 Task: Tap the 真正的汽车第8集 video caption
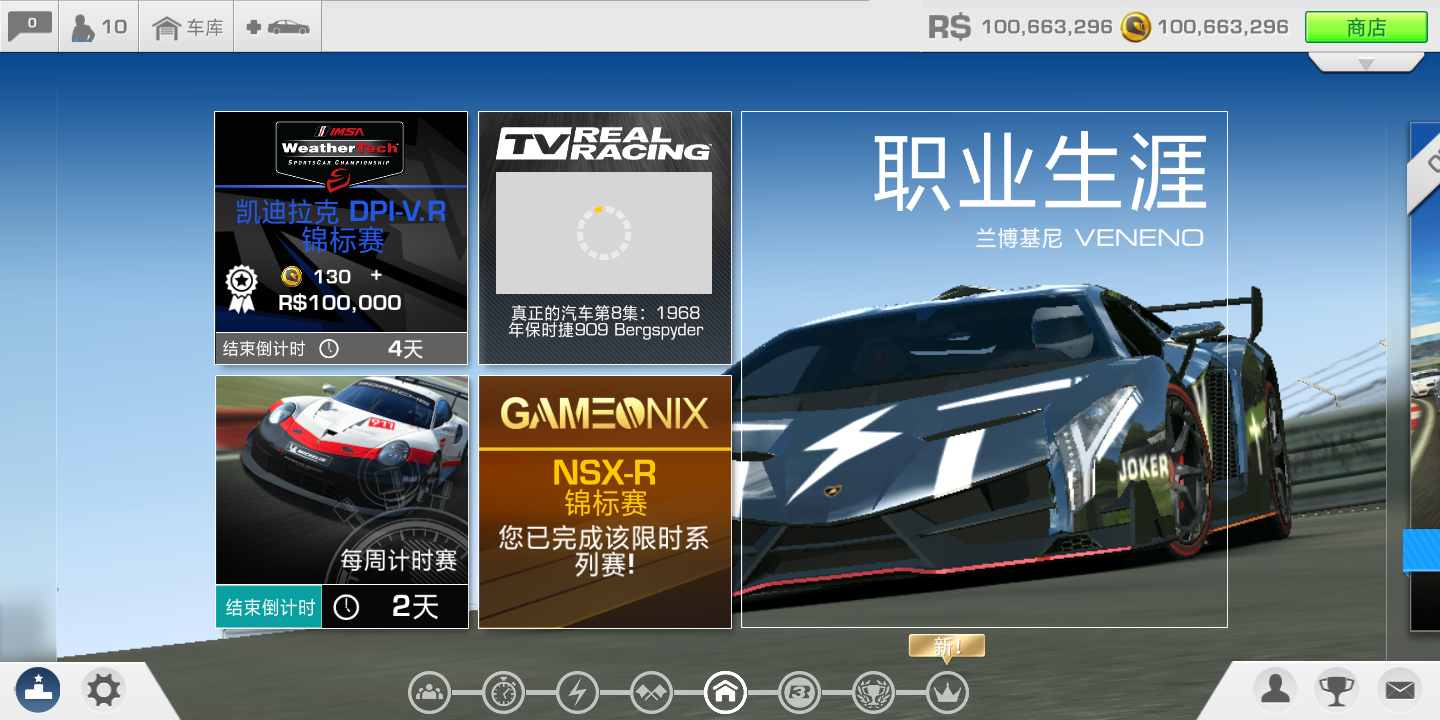click(605, 322)
